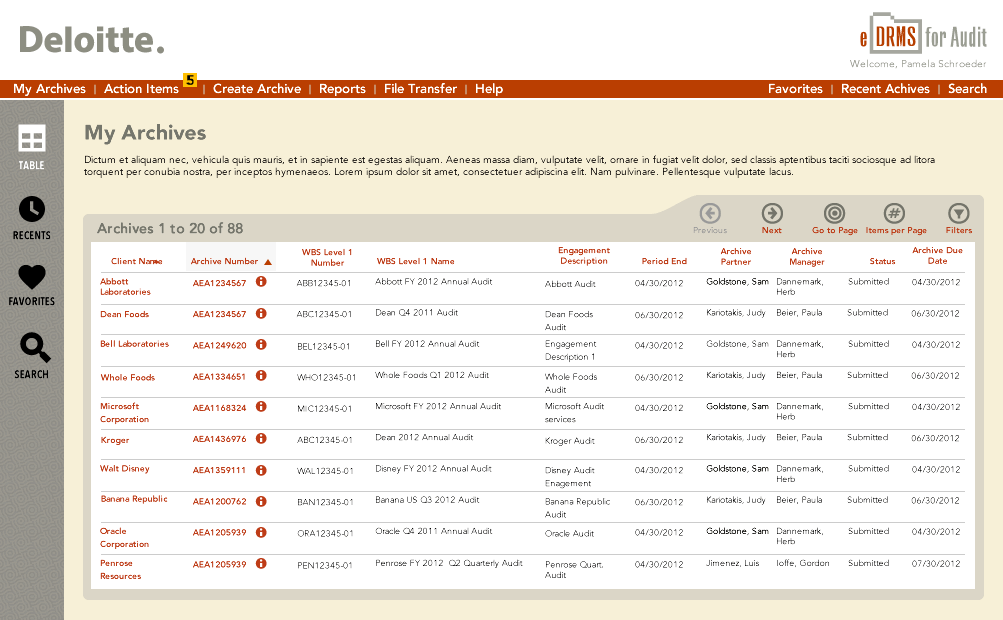Show info for the Whole Foods archive
The width and height of the screenshot is (1003, 620).
point(261,376)
